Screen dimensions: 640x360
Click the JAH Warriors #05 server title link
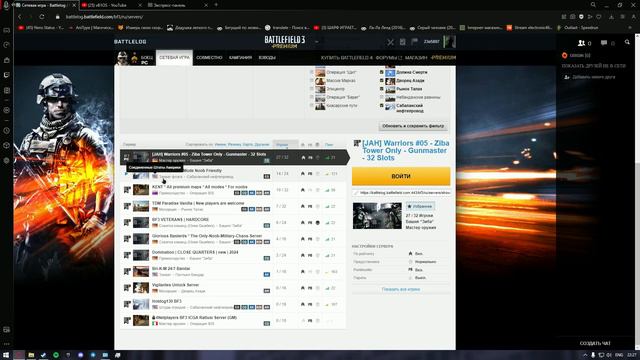point(405,151)
